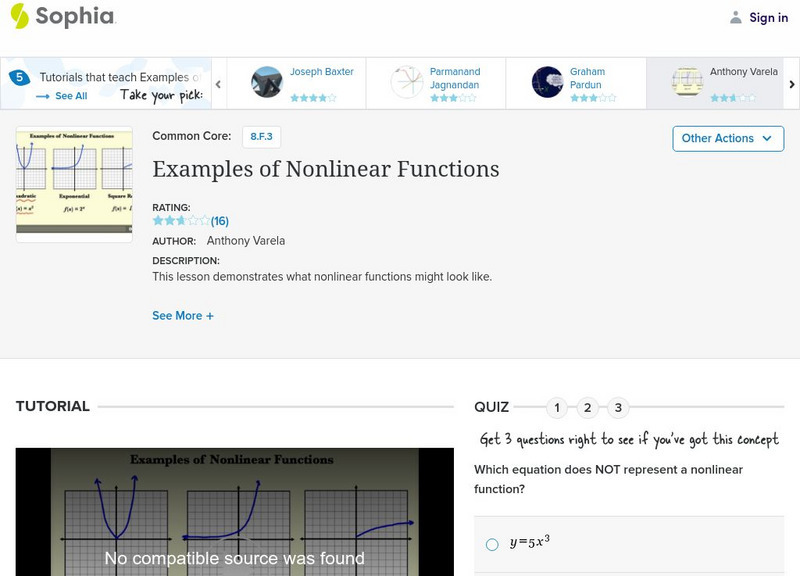Image resolution: width=800 pixels, height=576 pixels.
Task: Click quiz step circle number 2
Action: (x=586, y=406)
